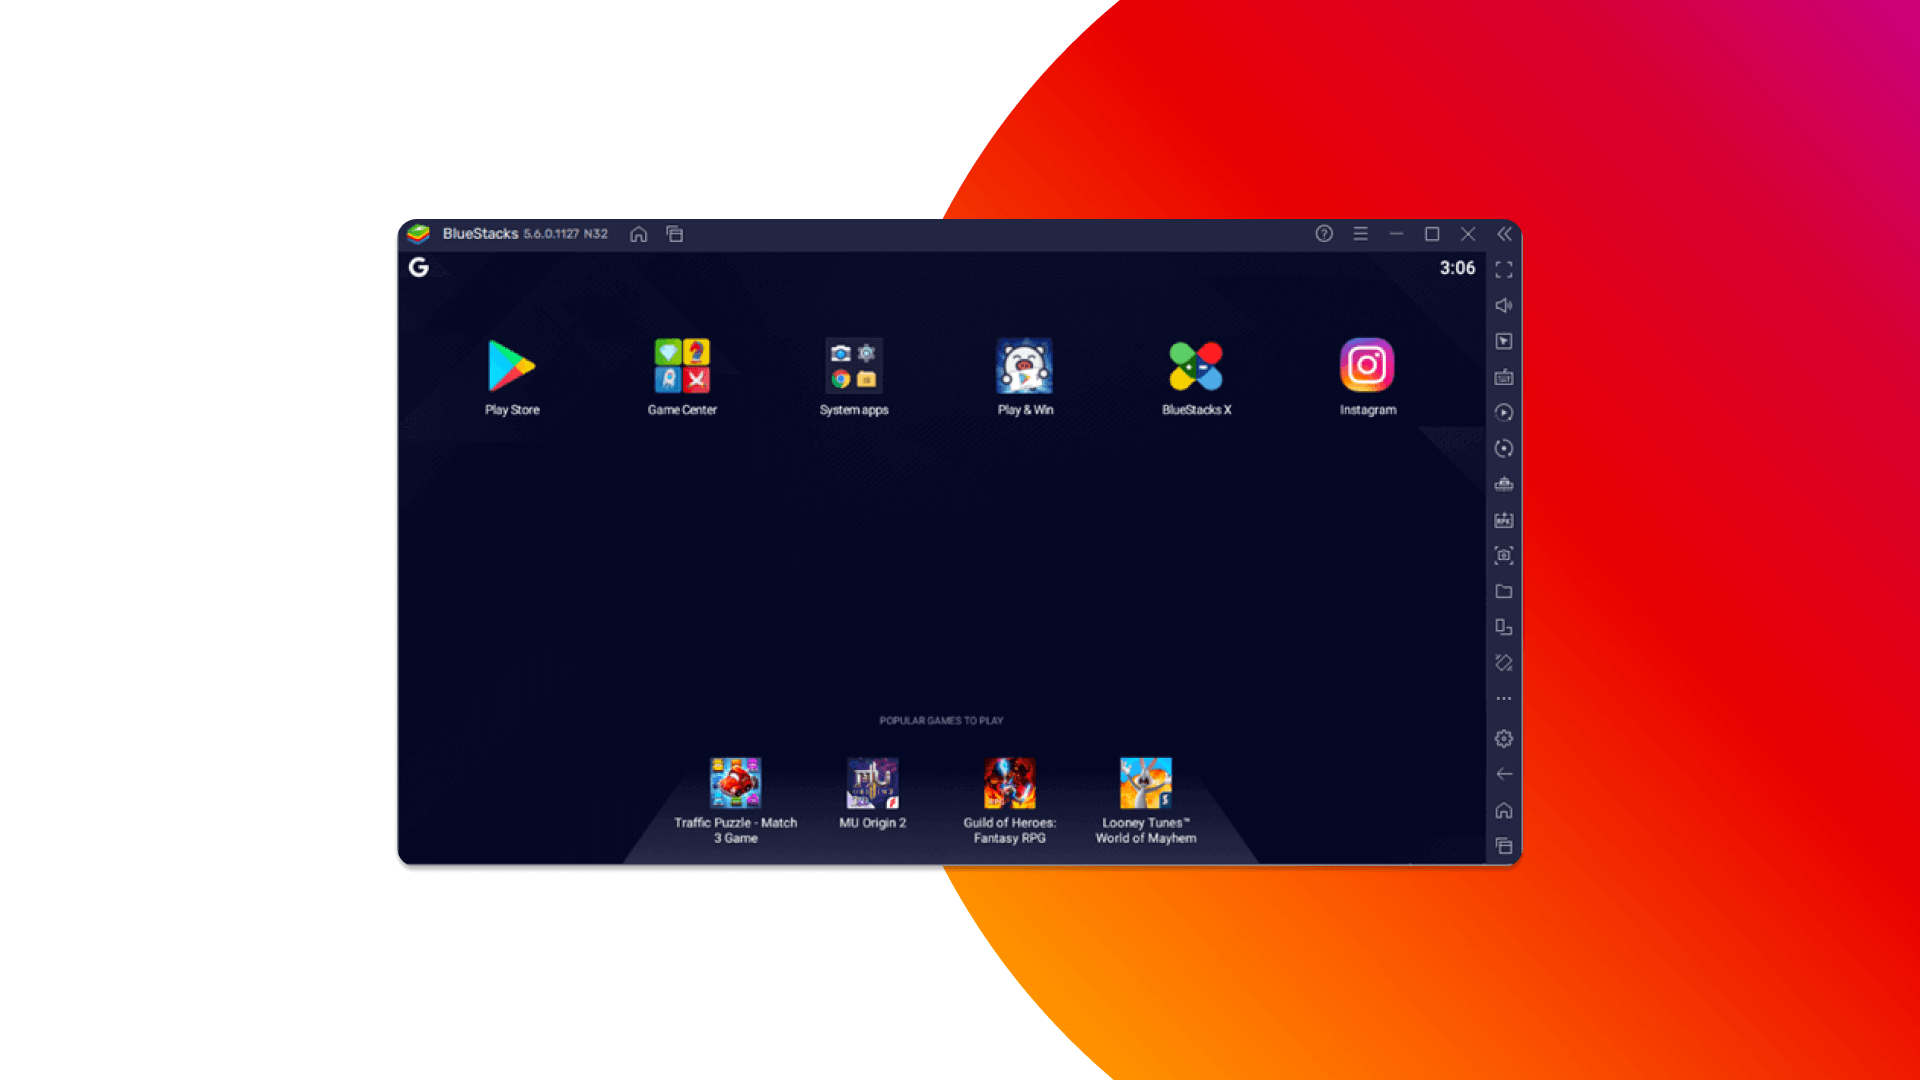
Task: Take a screenshot using sidebar camera icon
Action: tap(1504, 556)
